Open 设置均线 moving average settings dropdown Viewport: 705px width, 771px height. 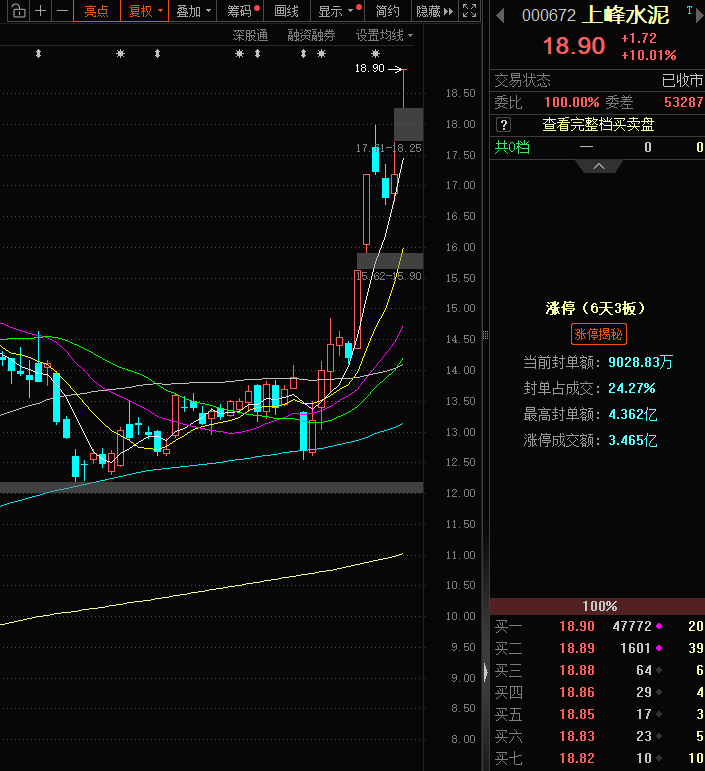coord(384,35)
